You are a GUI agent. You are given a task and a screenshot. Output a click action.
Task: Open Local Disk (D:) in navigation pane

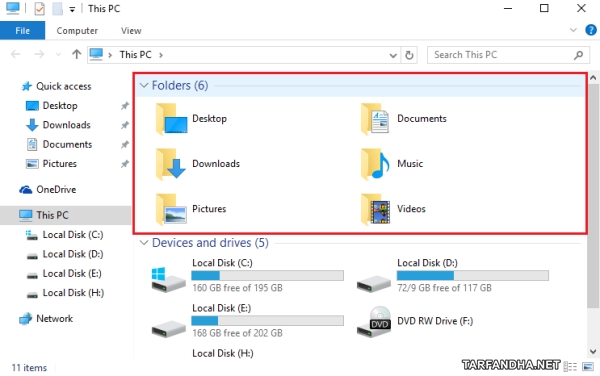(73, 254)
